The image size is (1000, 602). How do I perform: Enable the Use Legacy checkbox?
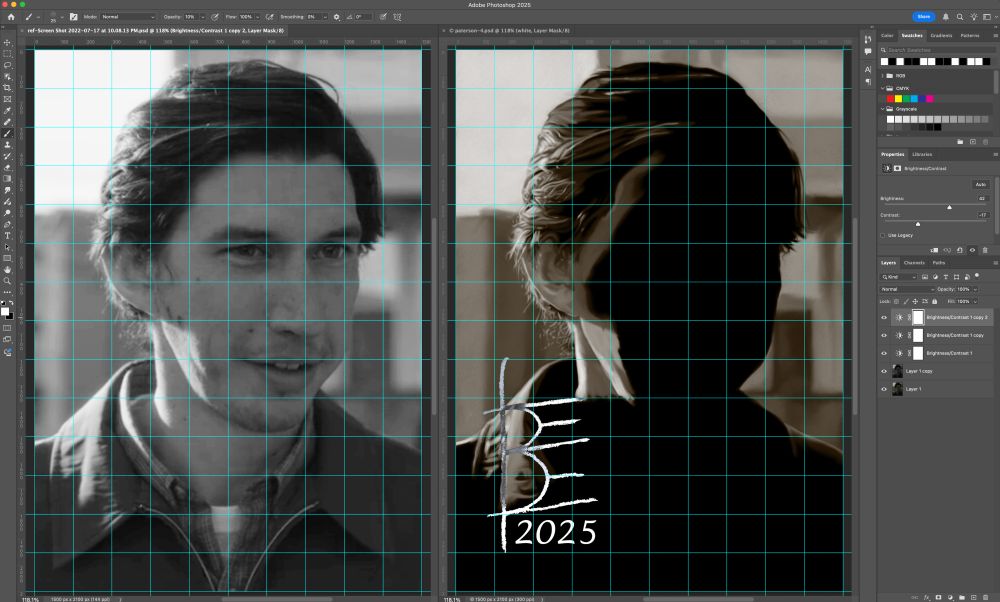click(x=884, y=235)
